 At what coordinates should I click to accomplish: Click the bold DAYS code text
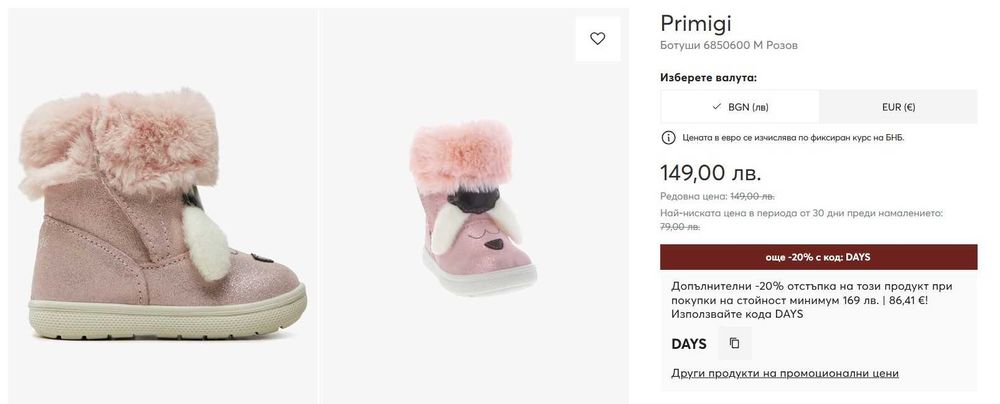click(x=689, y=344)
